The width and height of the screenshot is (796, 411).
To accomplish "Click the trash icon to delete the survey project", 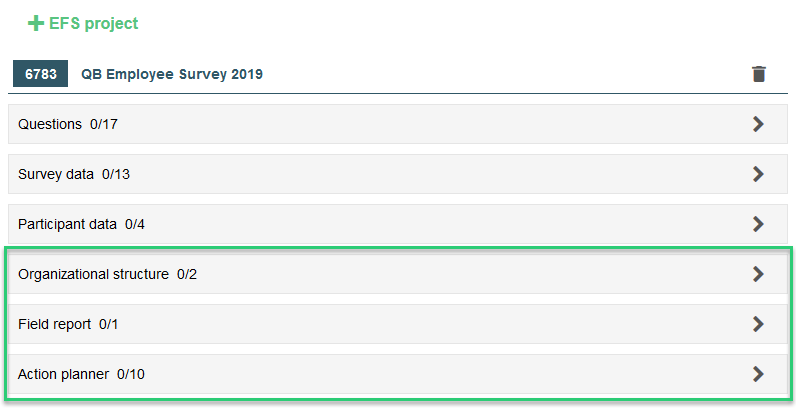I will click(x=758, y=74).
